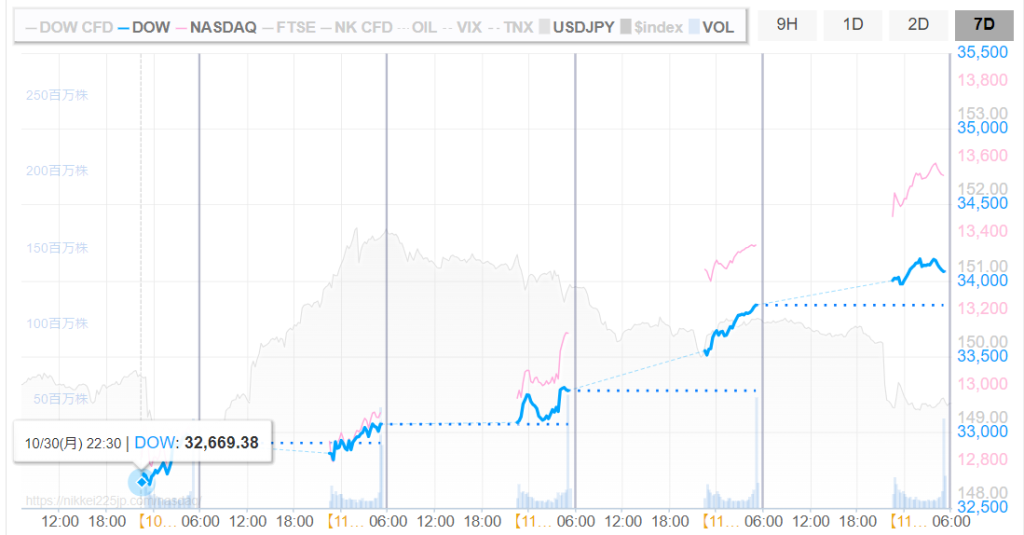This screenshot has width=1024, height=535.
Task: Click the DOW 32,669.38 tooltip box
Action: coord(143,442)
